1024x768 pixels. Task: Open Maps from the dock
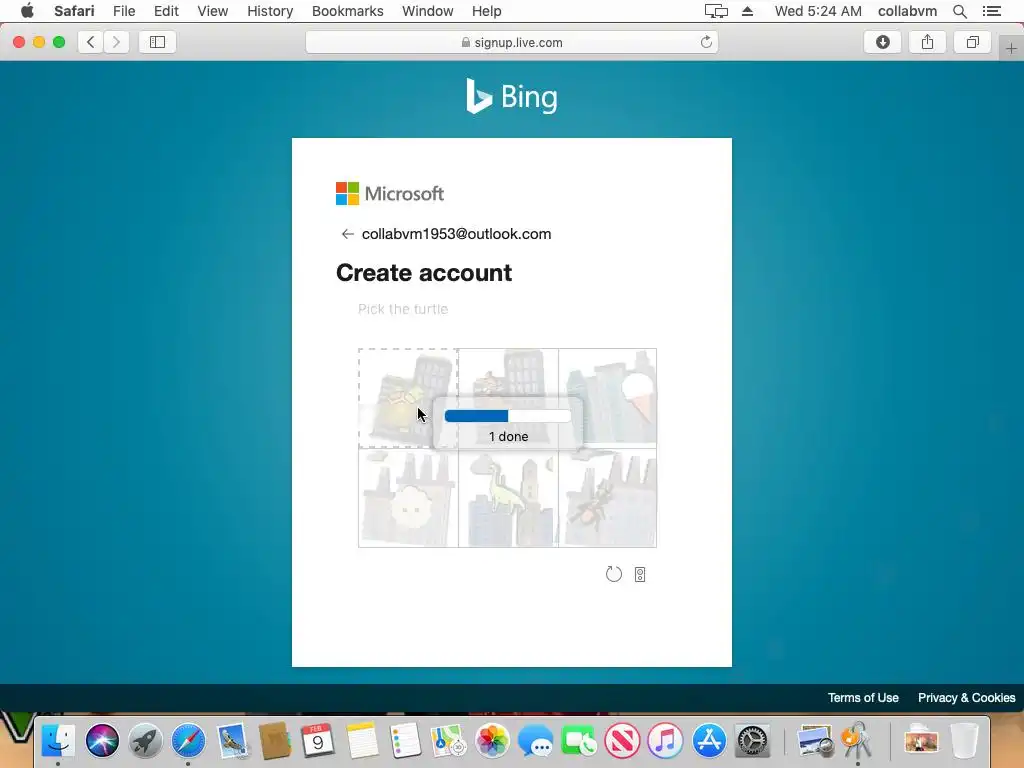point(448,741)
